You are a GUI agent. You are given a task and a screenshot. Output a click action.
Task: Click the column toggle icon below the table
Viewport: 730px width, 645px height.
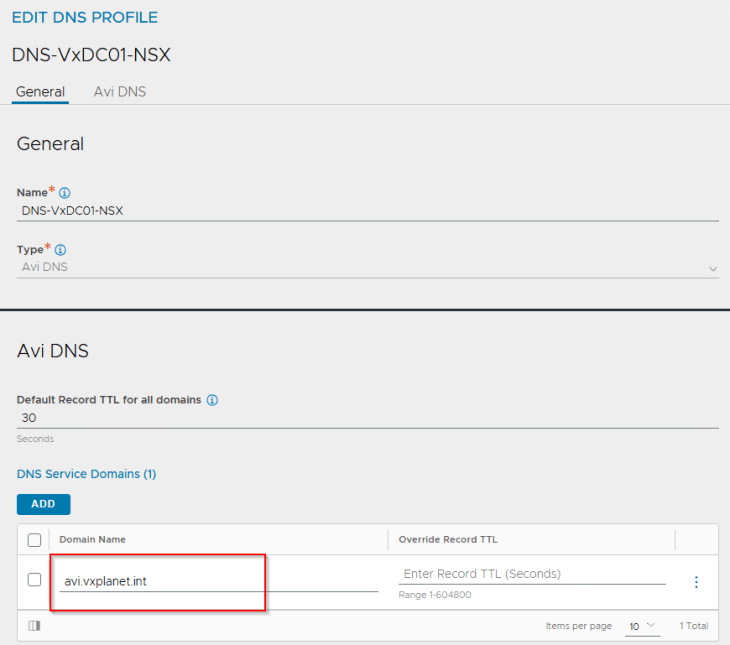[34, 626]
